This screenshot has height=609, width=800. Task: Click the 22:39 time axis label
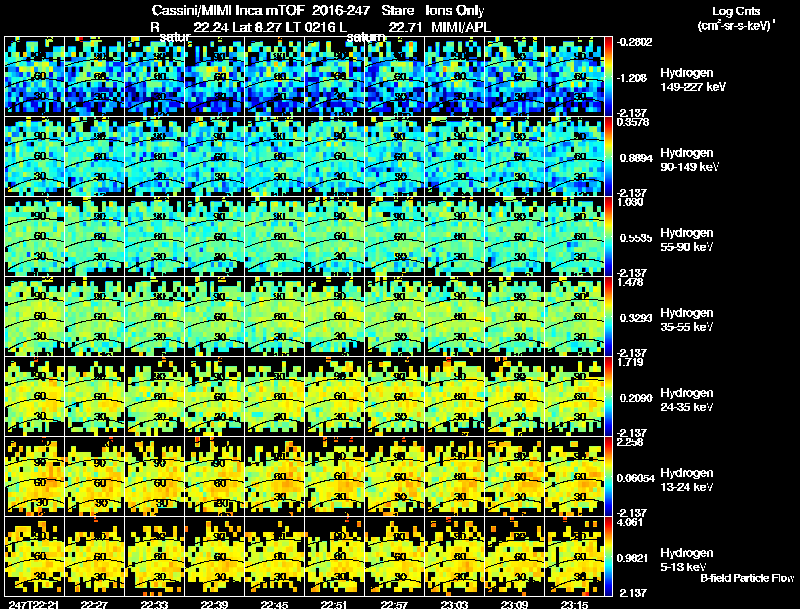click(x=214, y=604)
